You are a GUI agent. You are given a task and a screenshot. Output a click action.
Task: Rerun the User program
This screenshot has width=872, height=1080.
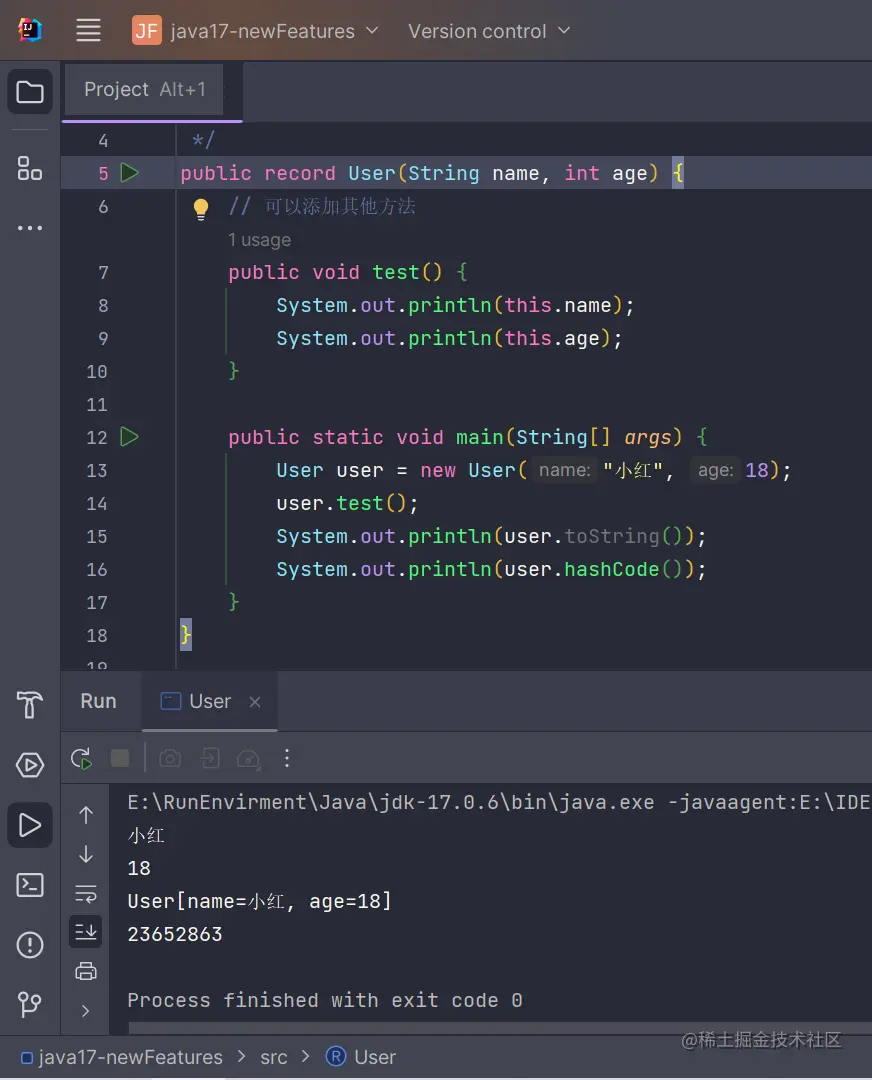coord(81,759)
